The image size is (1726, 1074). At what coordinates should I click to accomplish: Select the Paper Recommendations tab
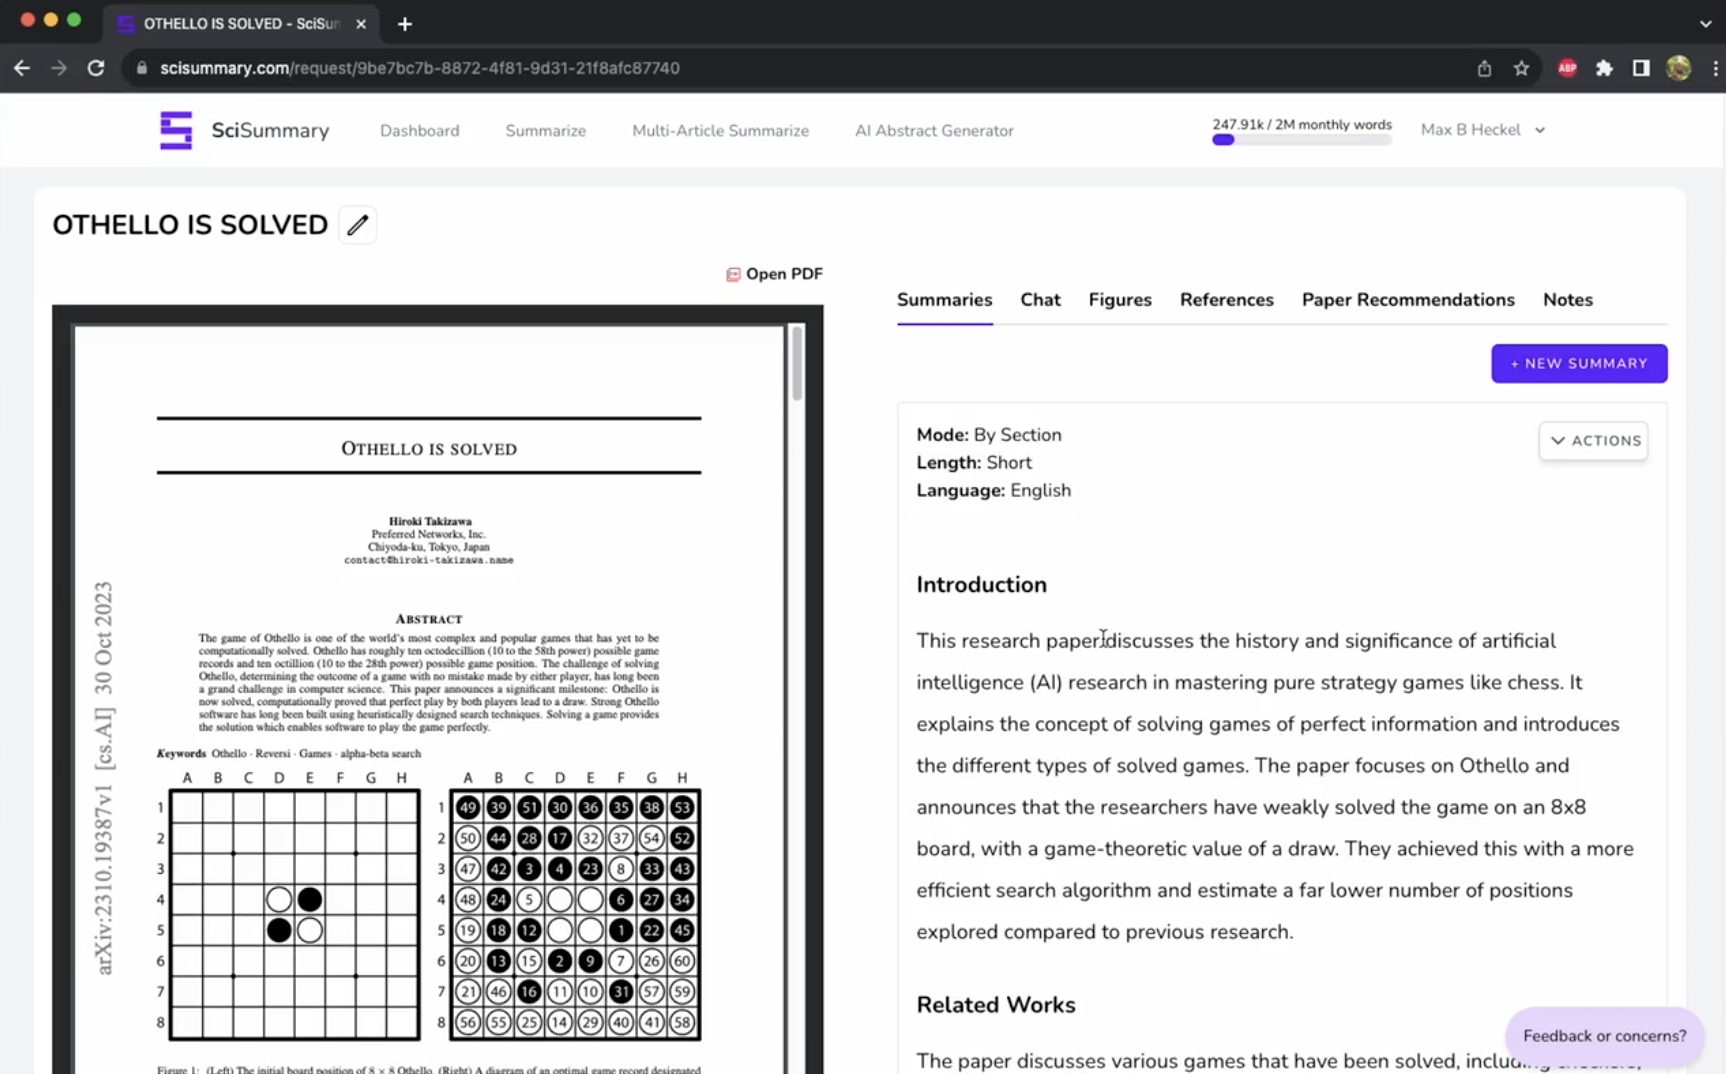point(1408,300)
